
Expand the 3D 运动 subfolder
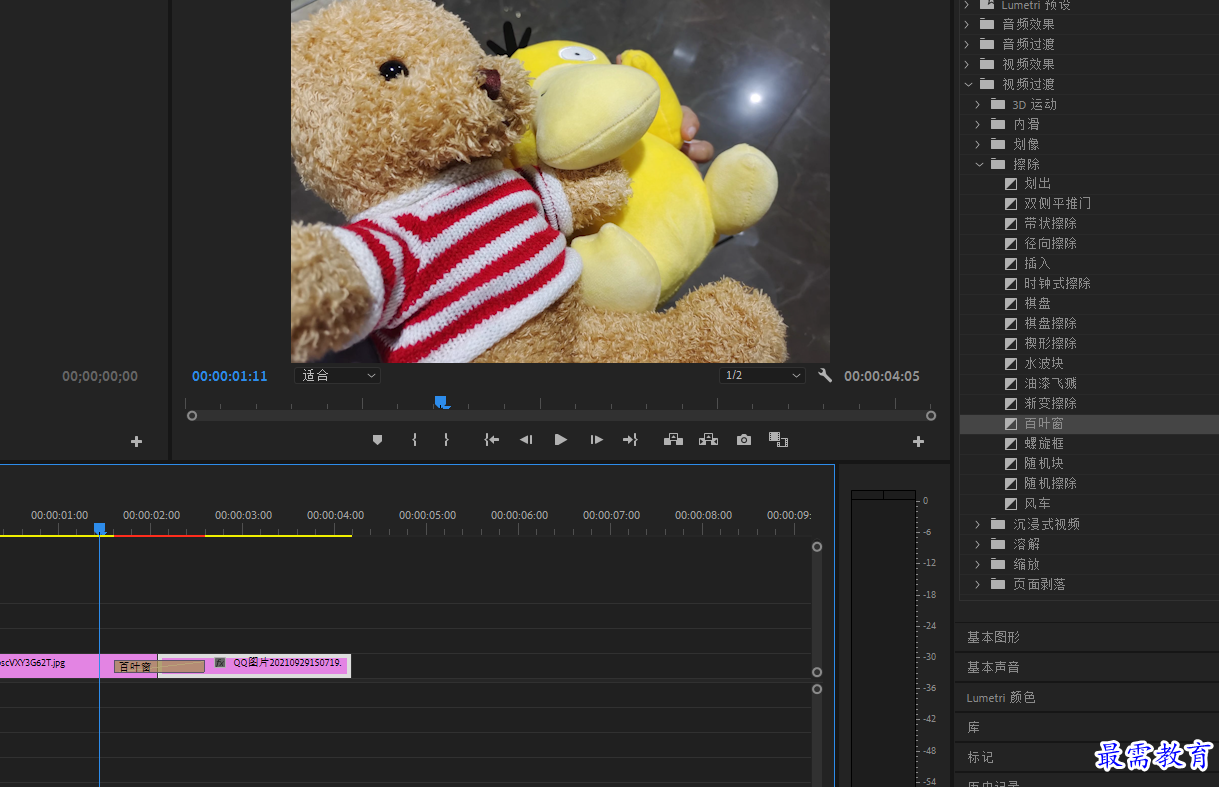pyautogui.click(x=978, y=104)
